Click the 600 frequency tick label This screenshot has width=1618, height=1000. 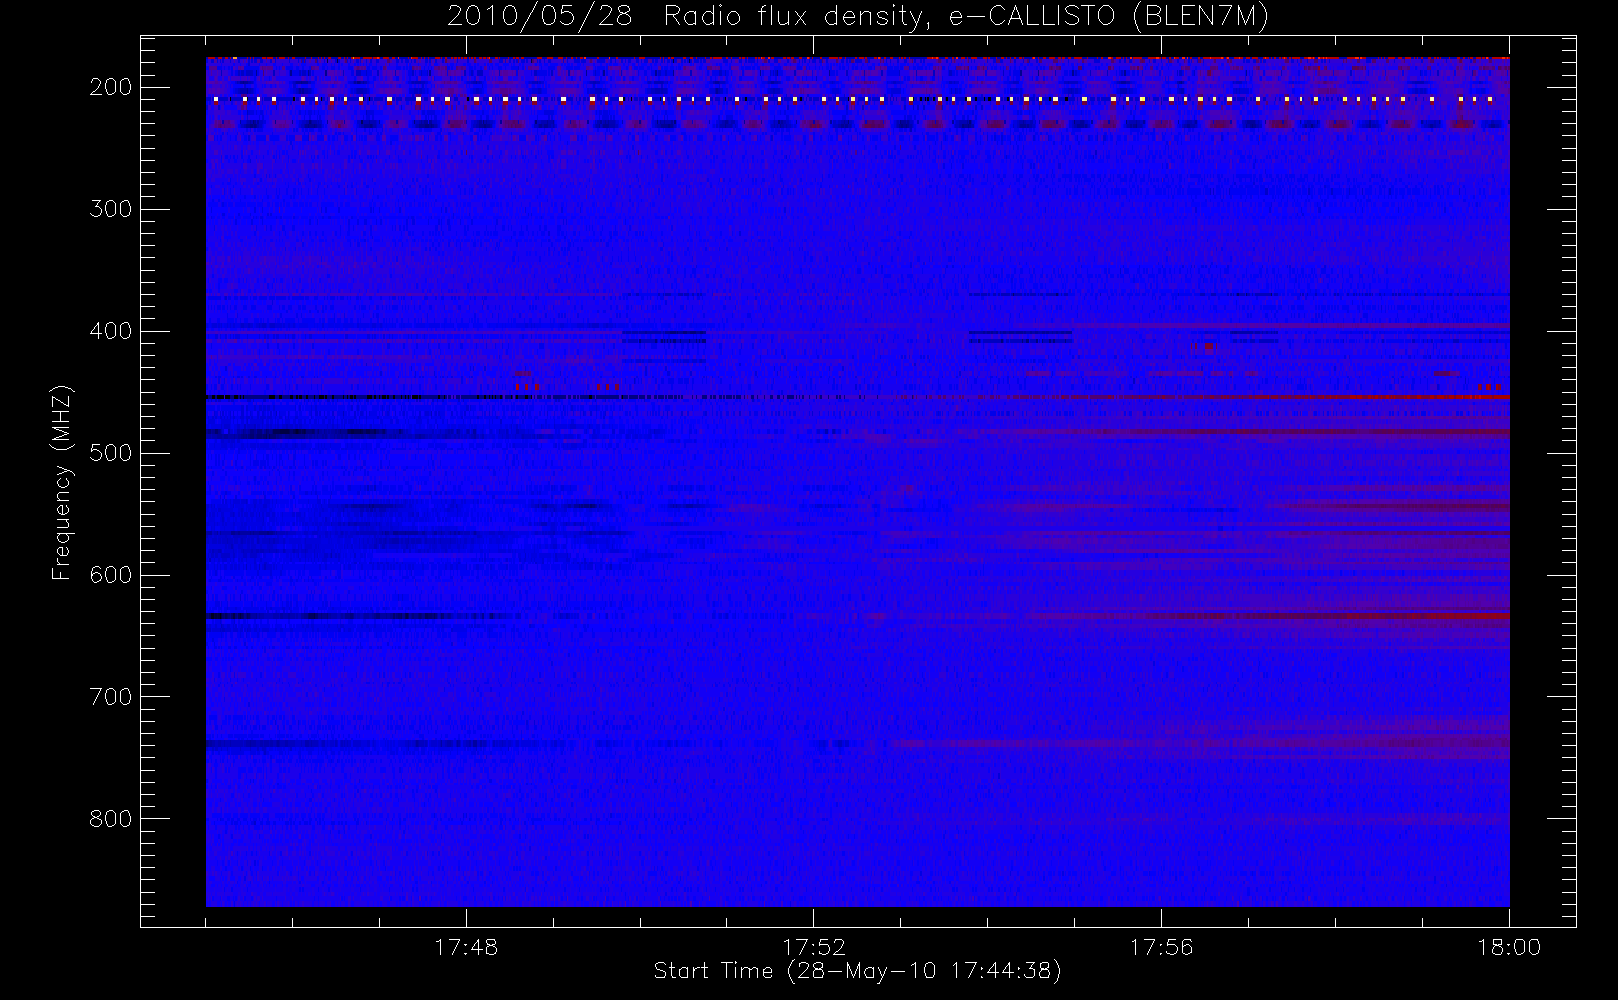pos(110,576)
